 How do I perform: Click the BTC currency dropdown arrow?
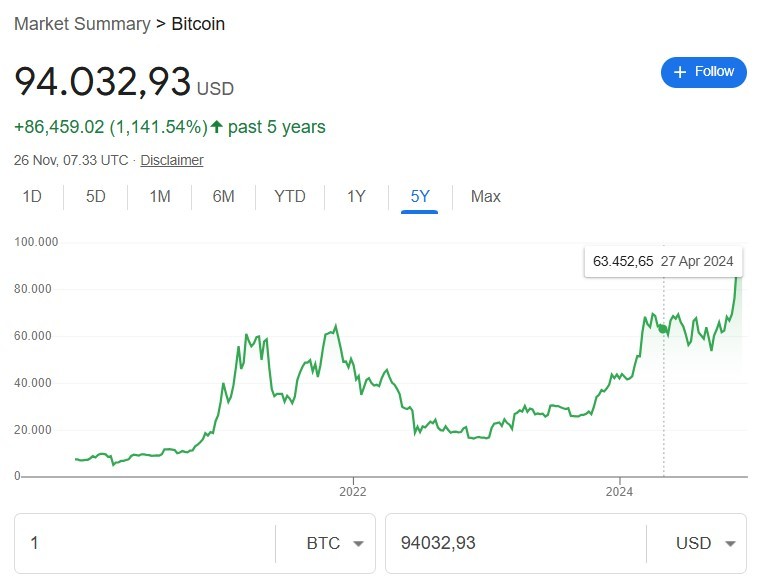(359, 544)
